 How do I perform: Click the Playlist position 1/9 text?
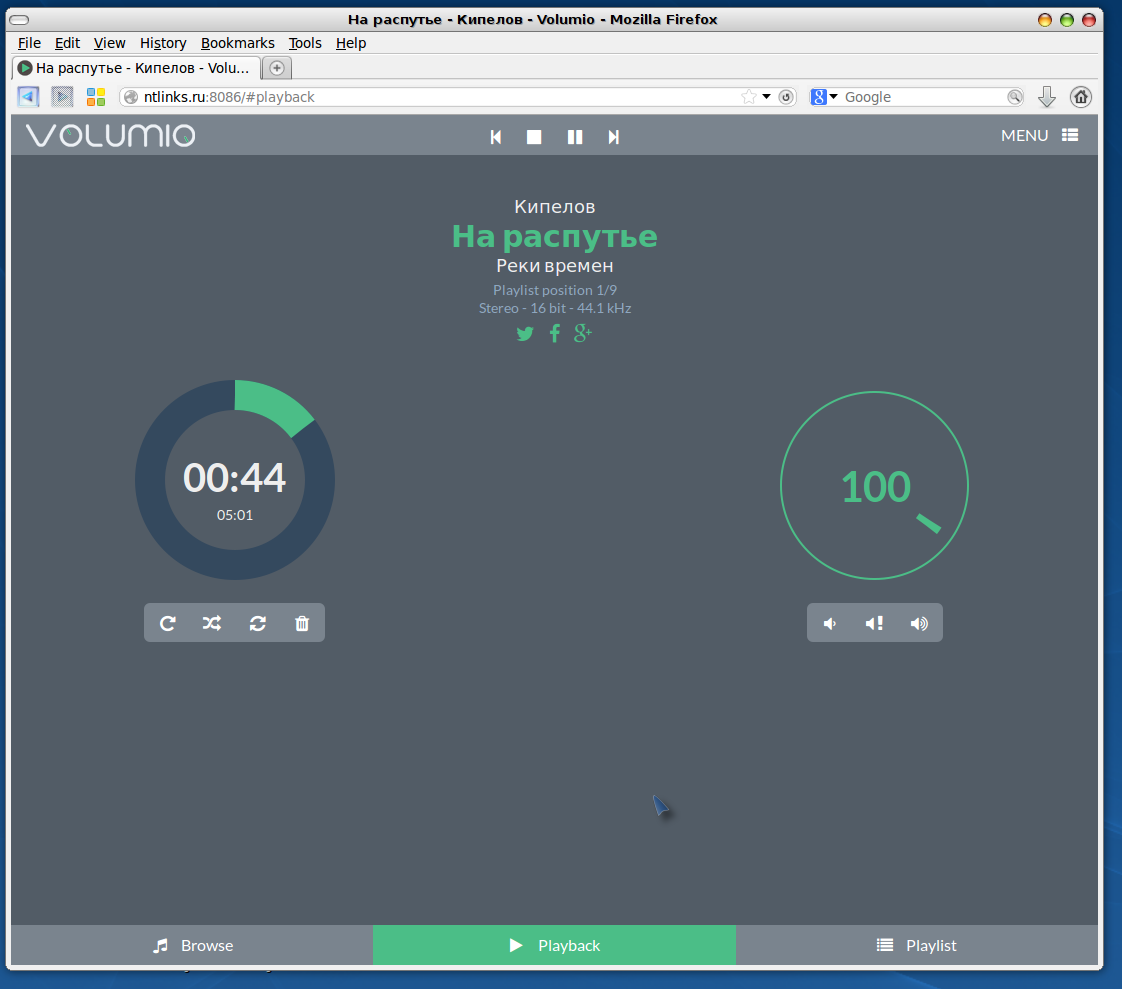coord(555,290)
